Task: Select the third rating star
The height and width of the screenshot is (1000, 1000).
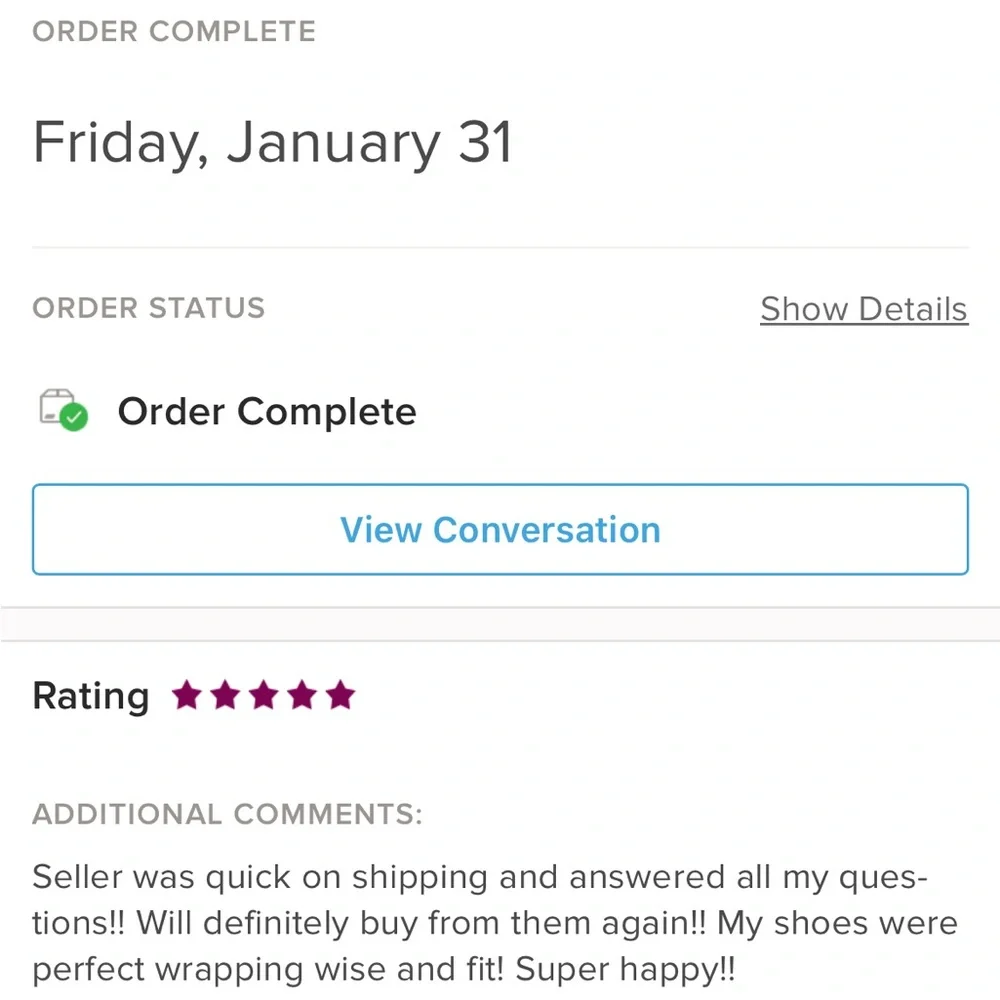Action: 263,695
